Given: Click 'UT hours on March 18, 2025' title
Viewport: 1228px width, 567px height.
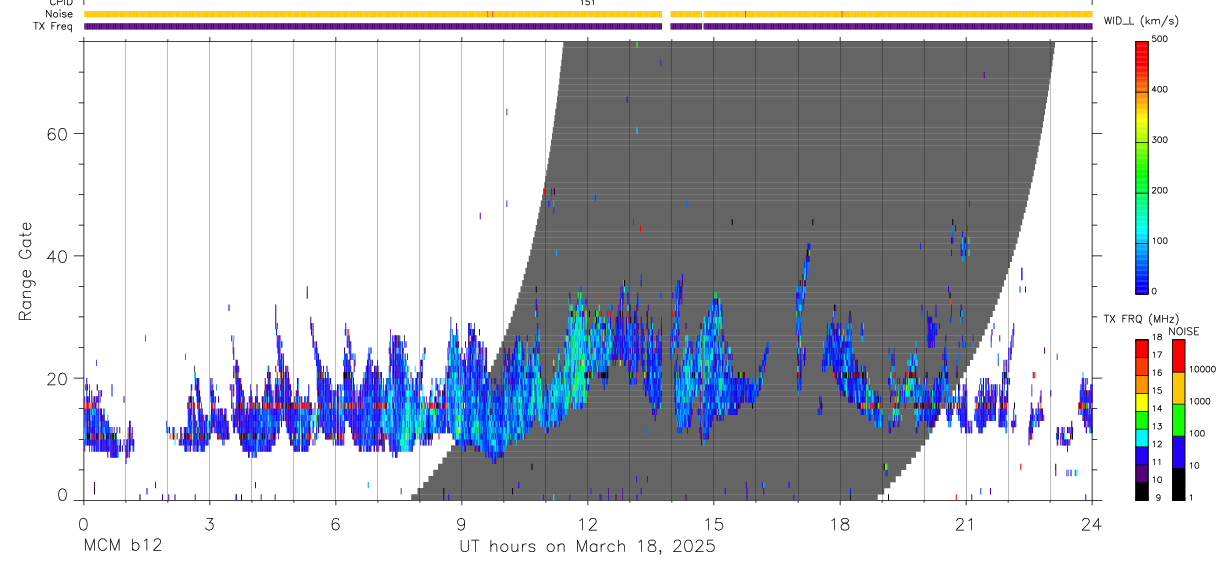Looking at the screenshot, I should [587, 547].
